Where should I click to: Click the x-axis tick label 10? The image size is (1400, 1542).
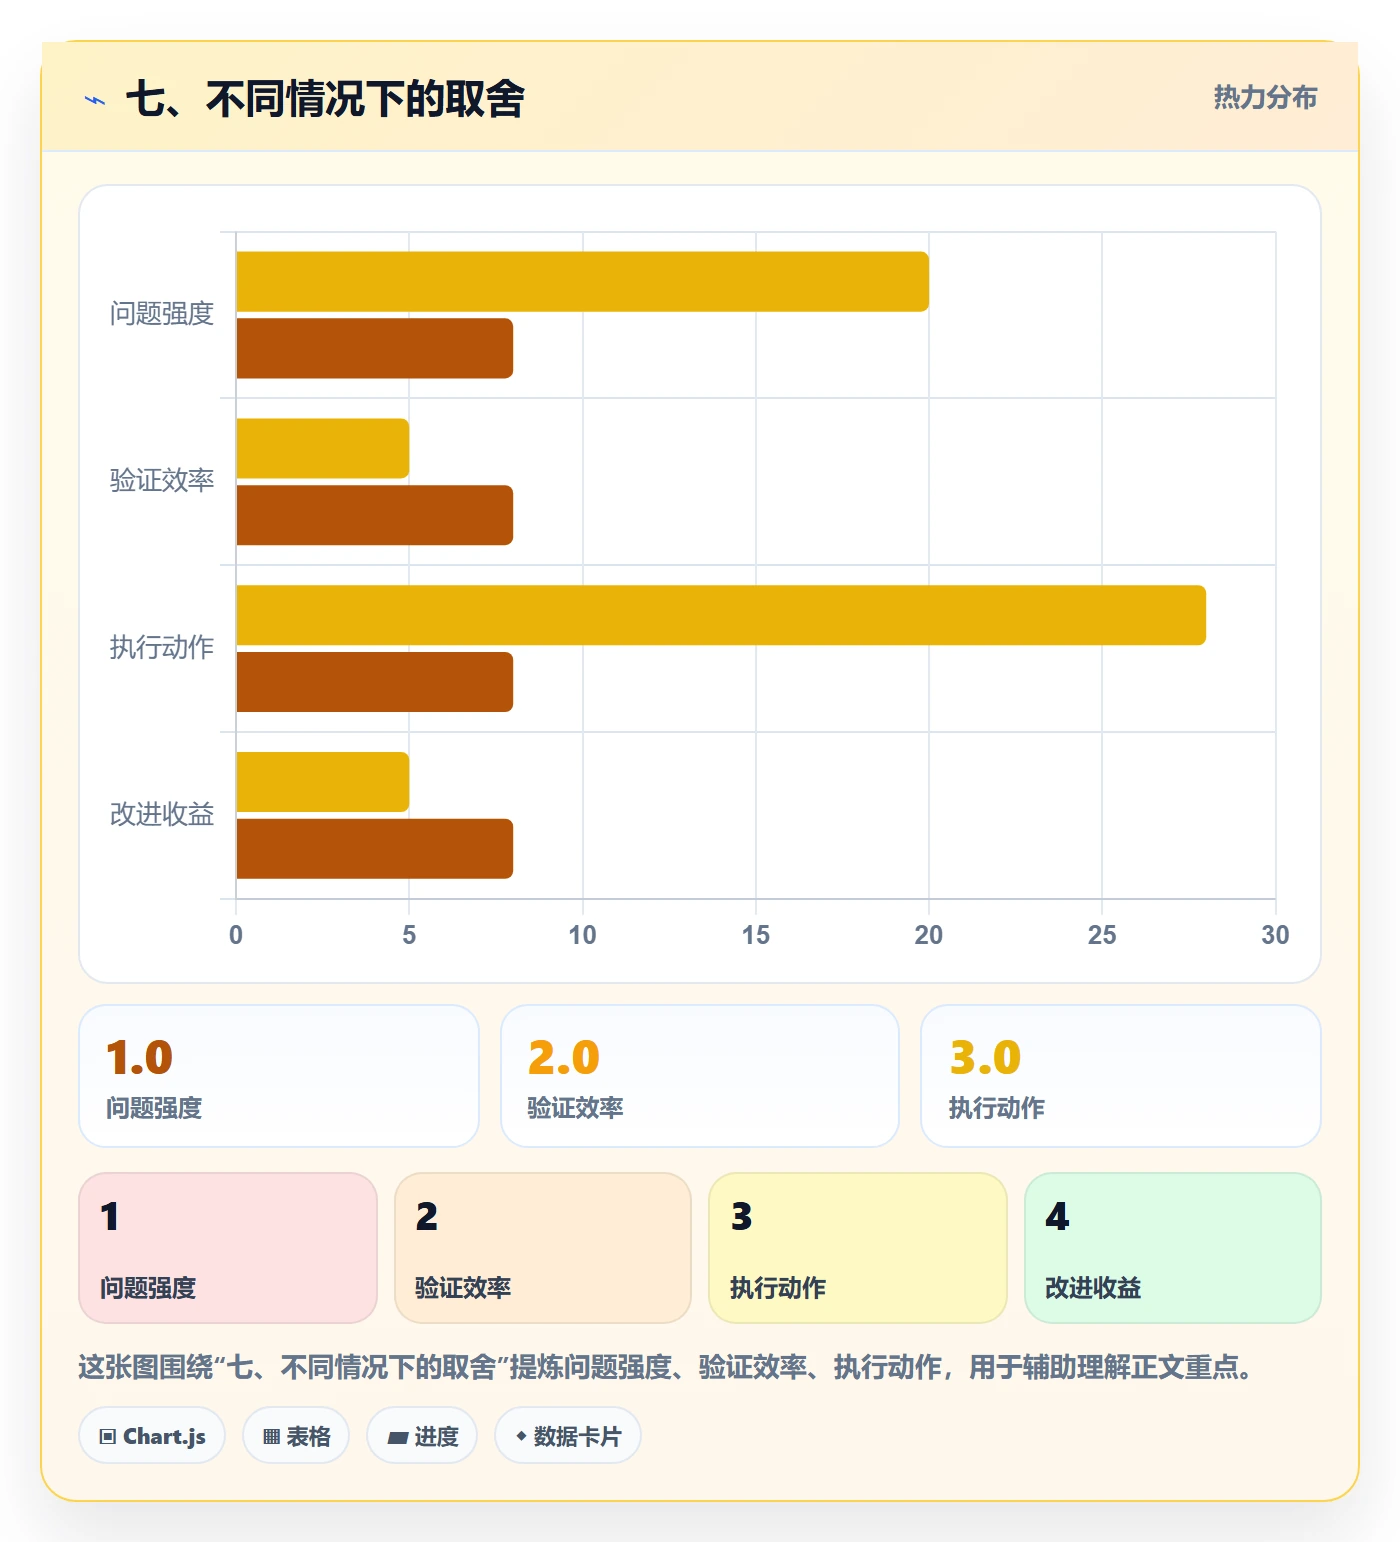coord(582,935)
